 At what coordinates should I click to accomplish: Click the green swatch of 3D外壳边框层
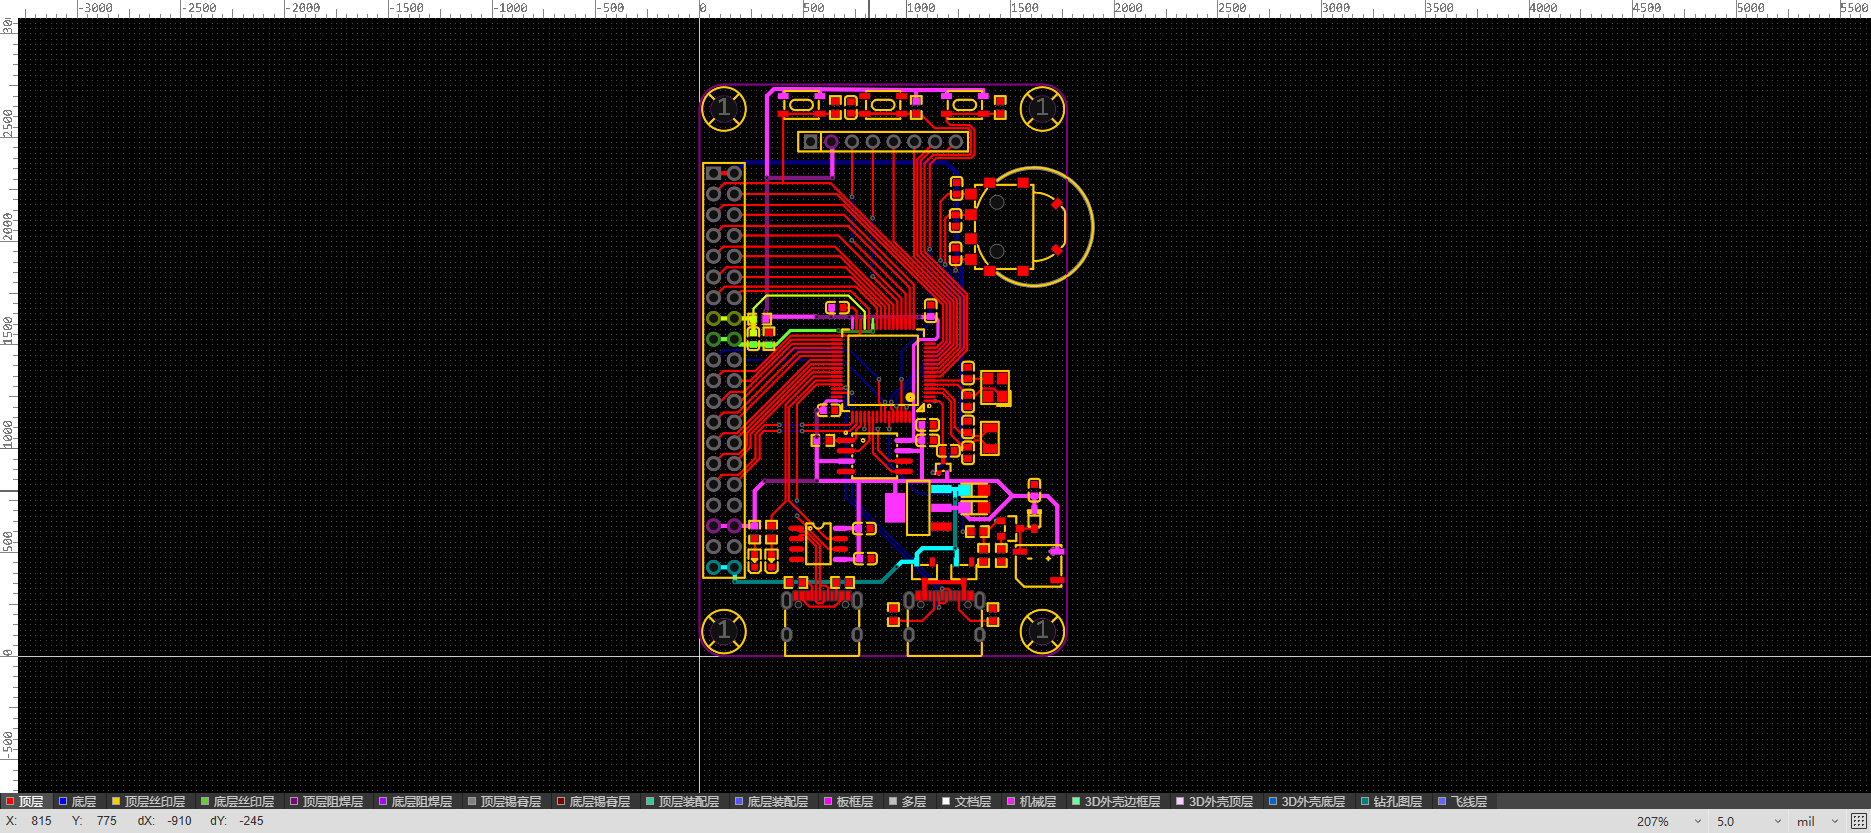tap(1076, 801)
